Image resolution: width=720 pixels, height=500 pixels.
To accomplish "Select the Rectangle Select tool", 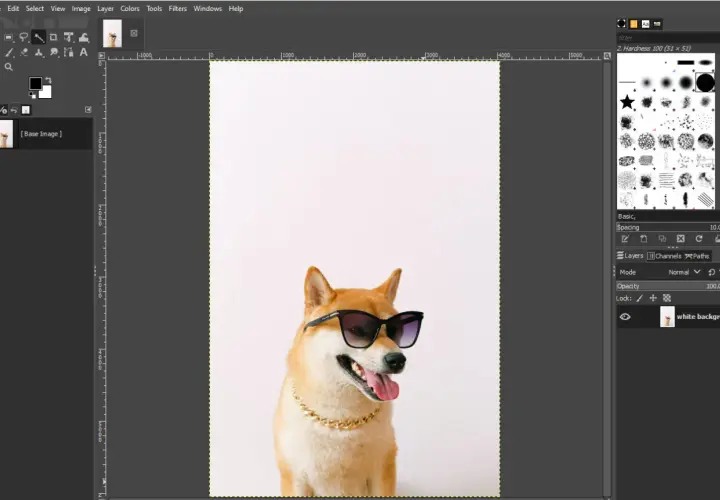I will click(x=8, y=38).
